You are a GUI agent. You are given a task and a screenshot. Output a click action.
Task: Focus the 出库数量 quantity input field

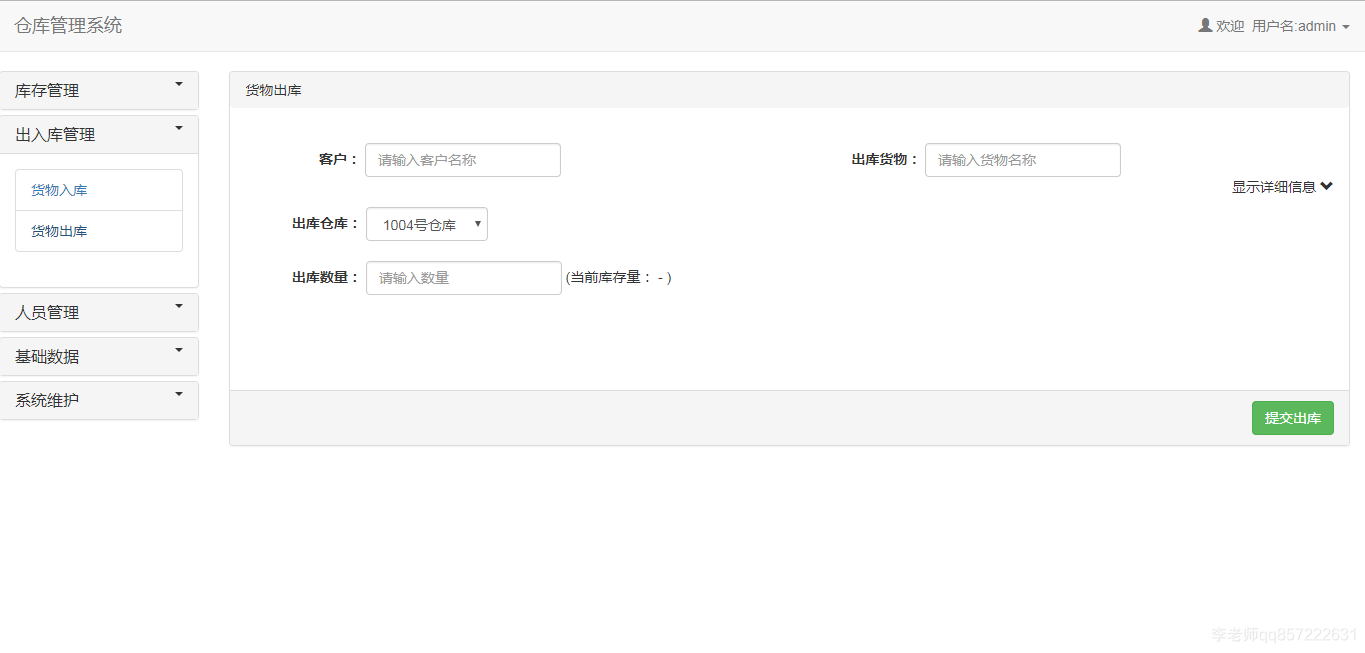[x=463, y=277]
